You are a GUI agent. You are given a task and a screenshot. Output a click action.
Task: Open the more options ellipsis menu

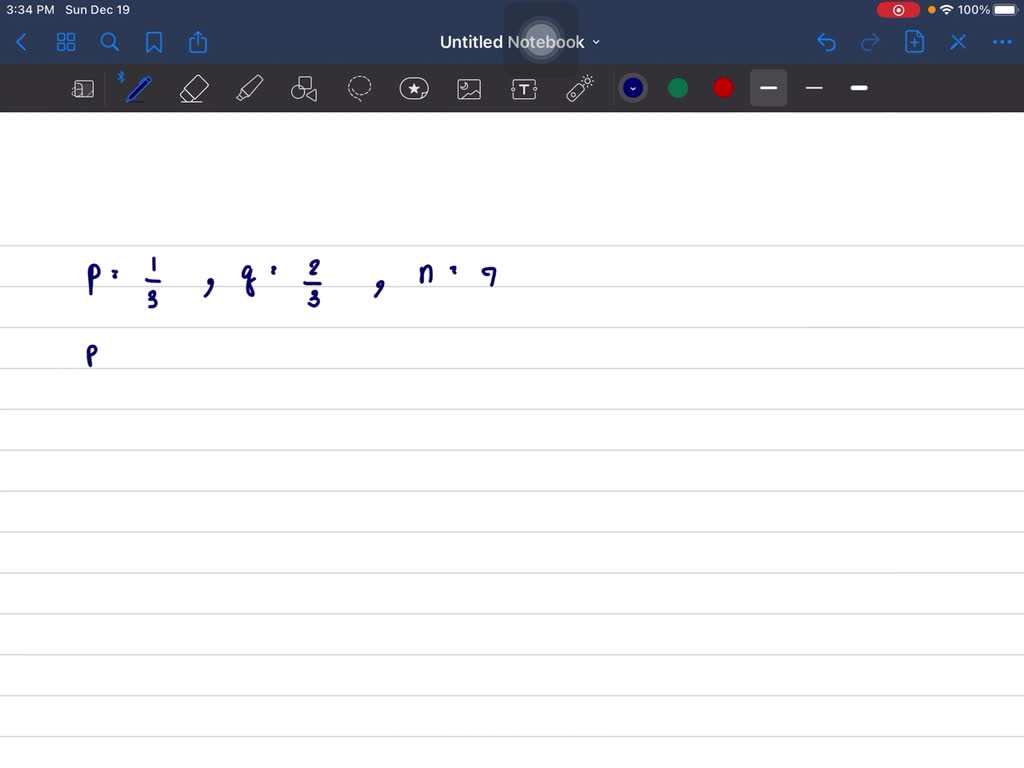click(x=1002, y=42)
